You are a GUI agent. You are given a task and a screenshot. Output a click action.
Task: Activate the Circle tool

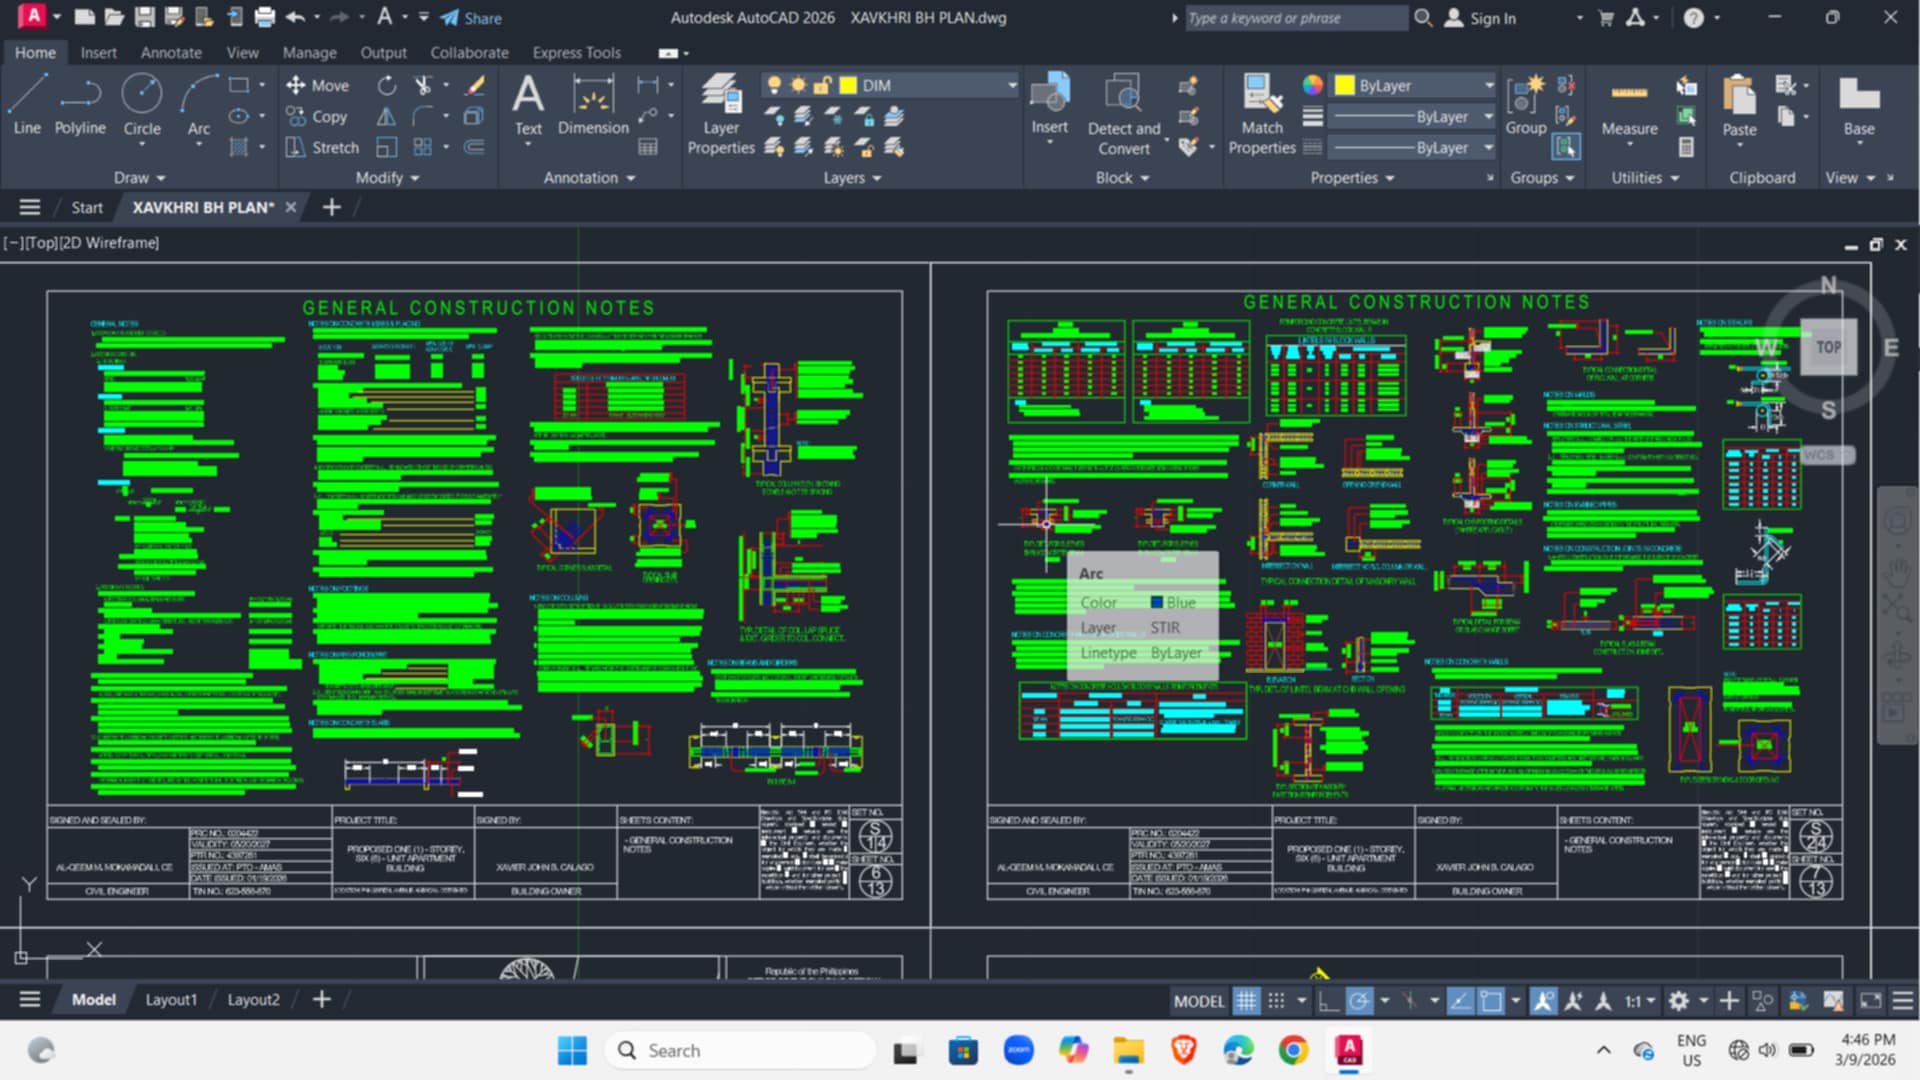[x=142, y=104]
